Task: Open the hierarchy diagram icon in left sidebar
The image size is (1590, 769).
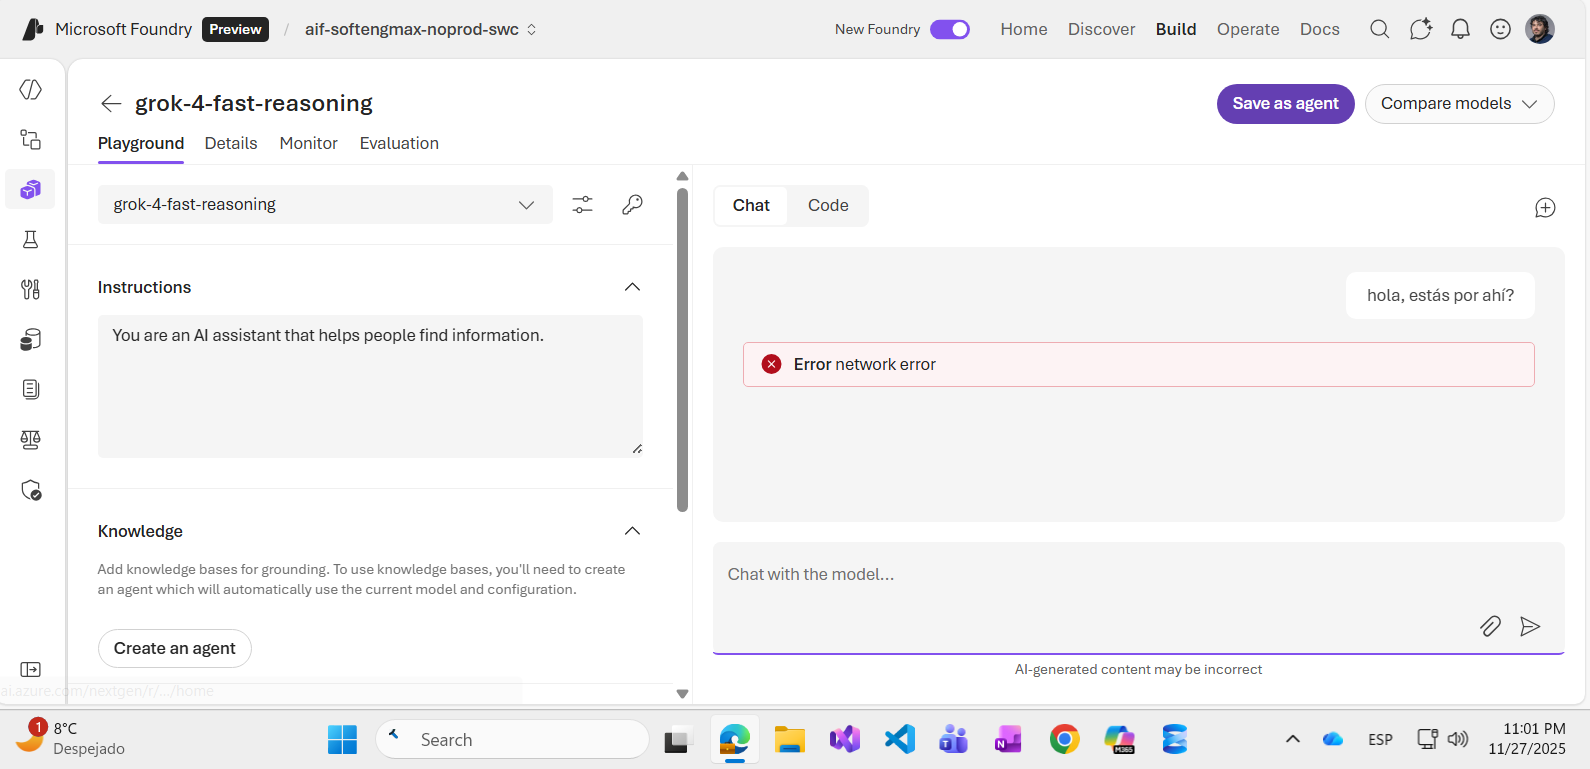Action: 31,139
